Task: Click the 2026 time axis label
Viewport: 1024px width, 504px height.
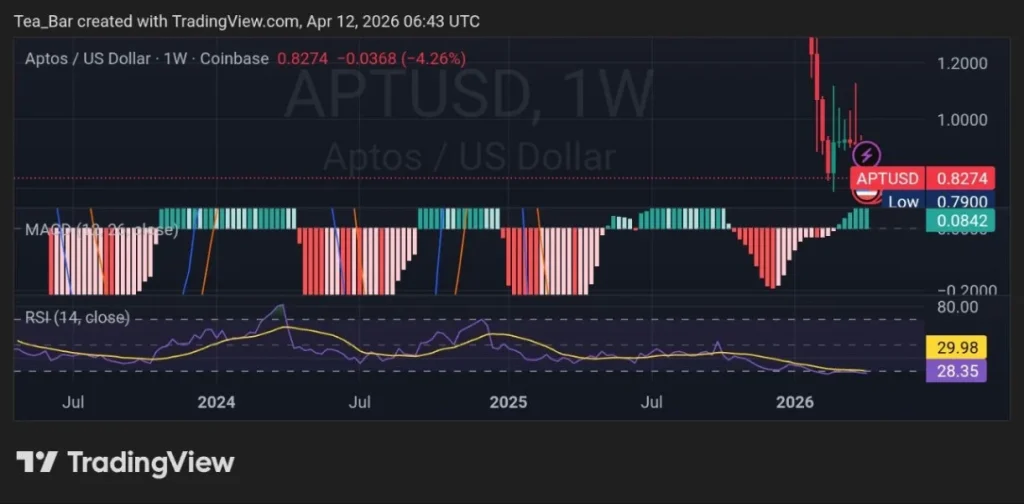Action: coord(795,402)
